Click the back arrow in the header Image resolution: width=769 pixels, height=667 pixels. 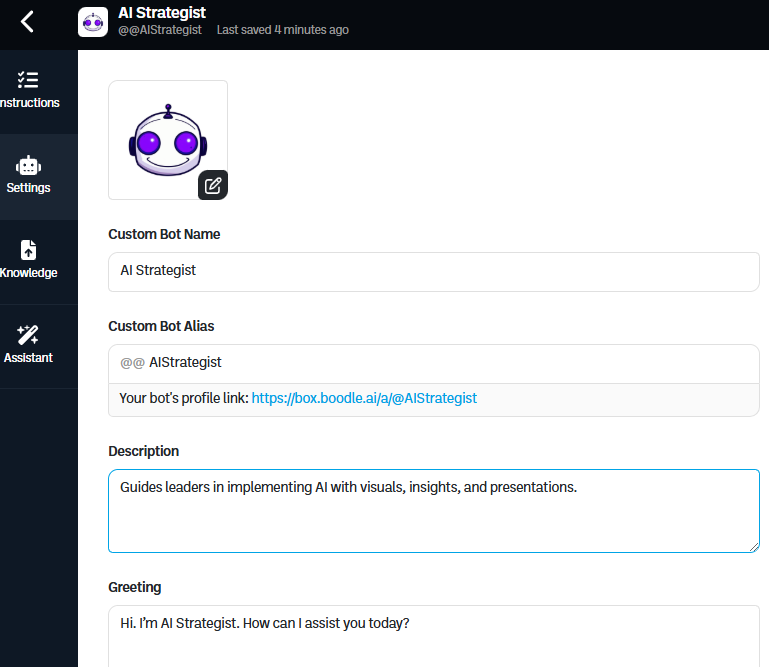[27, 21]
